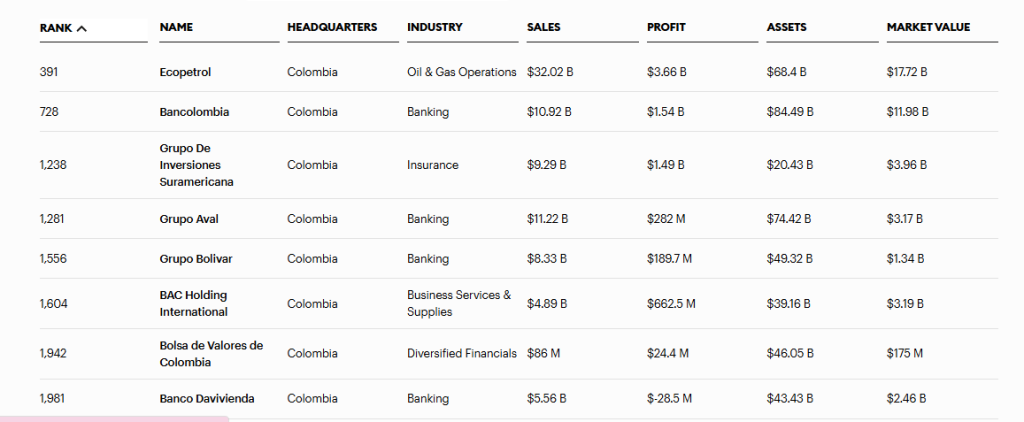Click Grupo Bolivar assets $49.32 B
This screenshot has height=422, width=1024.
(x=790, y=259)
